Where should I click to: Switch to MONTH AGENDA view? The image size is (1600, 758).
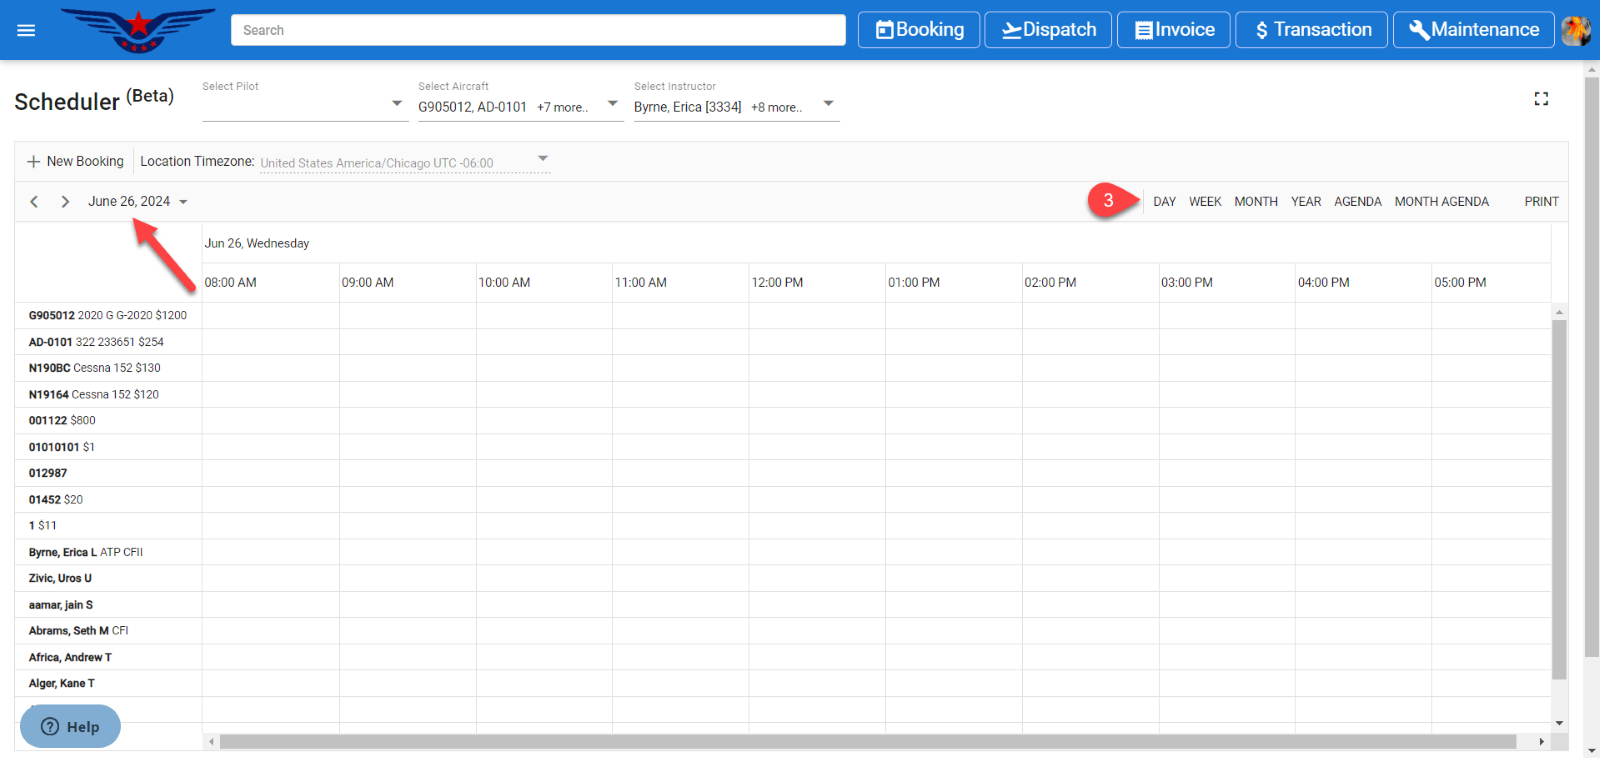pos(1441,202)
